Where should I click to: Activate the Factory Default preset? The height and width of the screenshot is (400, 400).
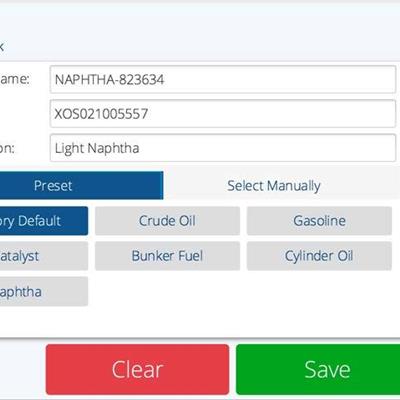click(44, 221)
